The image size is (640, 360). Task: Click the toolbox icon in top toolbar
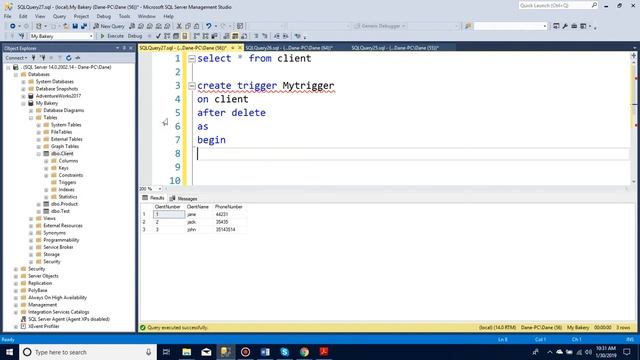tap(574, 26)
